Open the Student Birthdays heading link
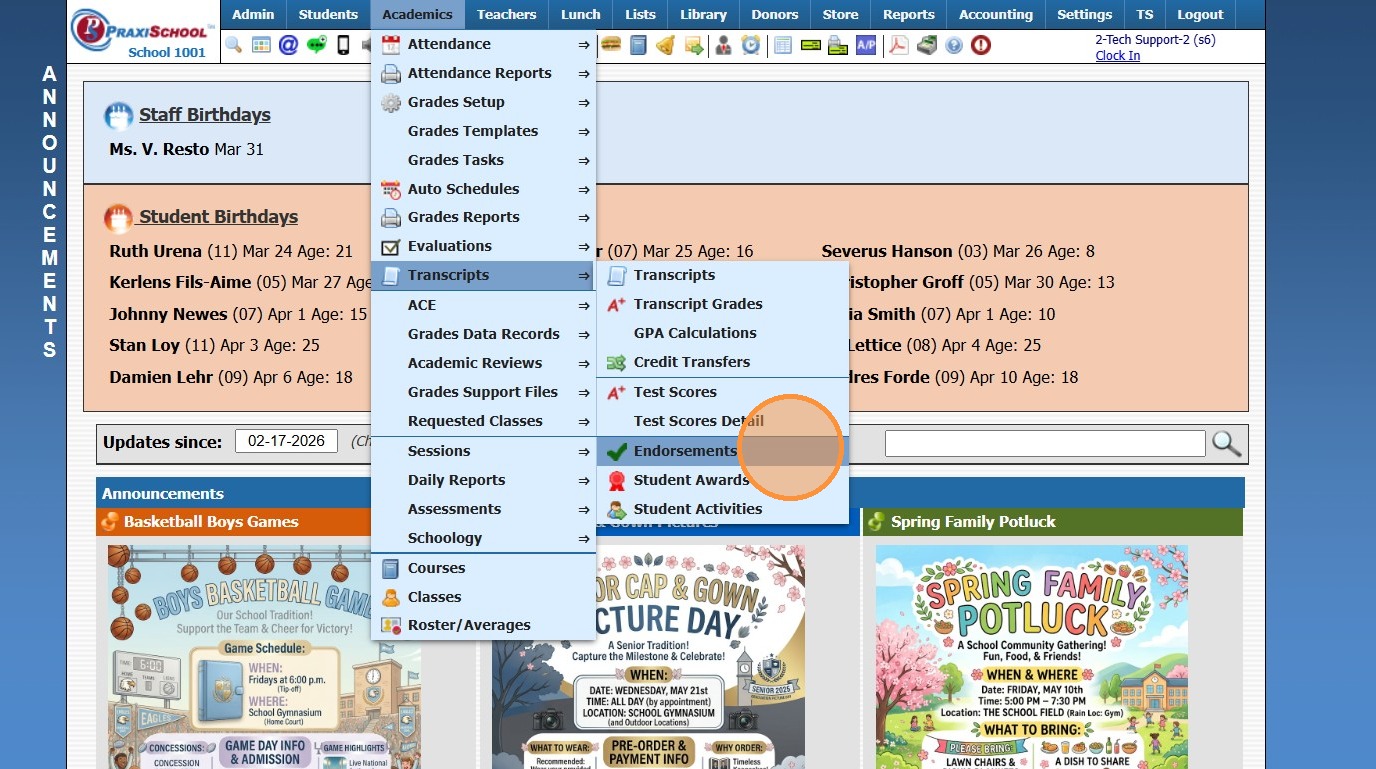1376x769 pixels. click(219, 217)
